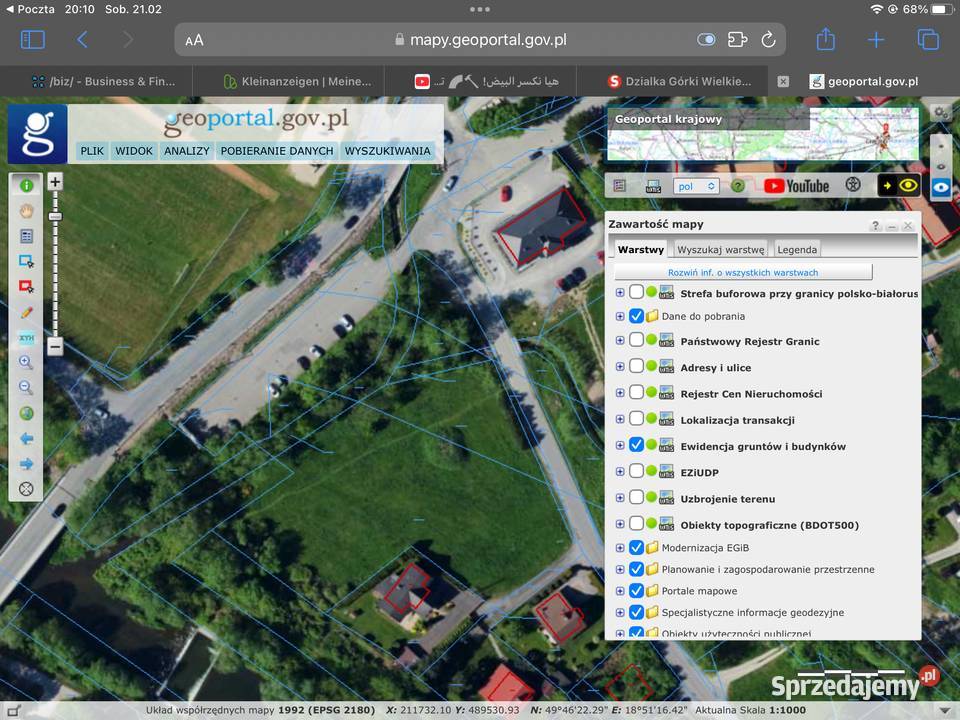Click Rozwiń inf. o wszystkich warstwach button

coord(743,272)
